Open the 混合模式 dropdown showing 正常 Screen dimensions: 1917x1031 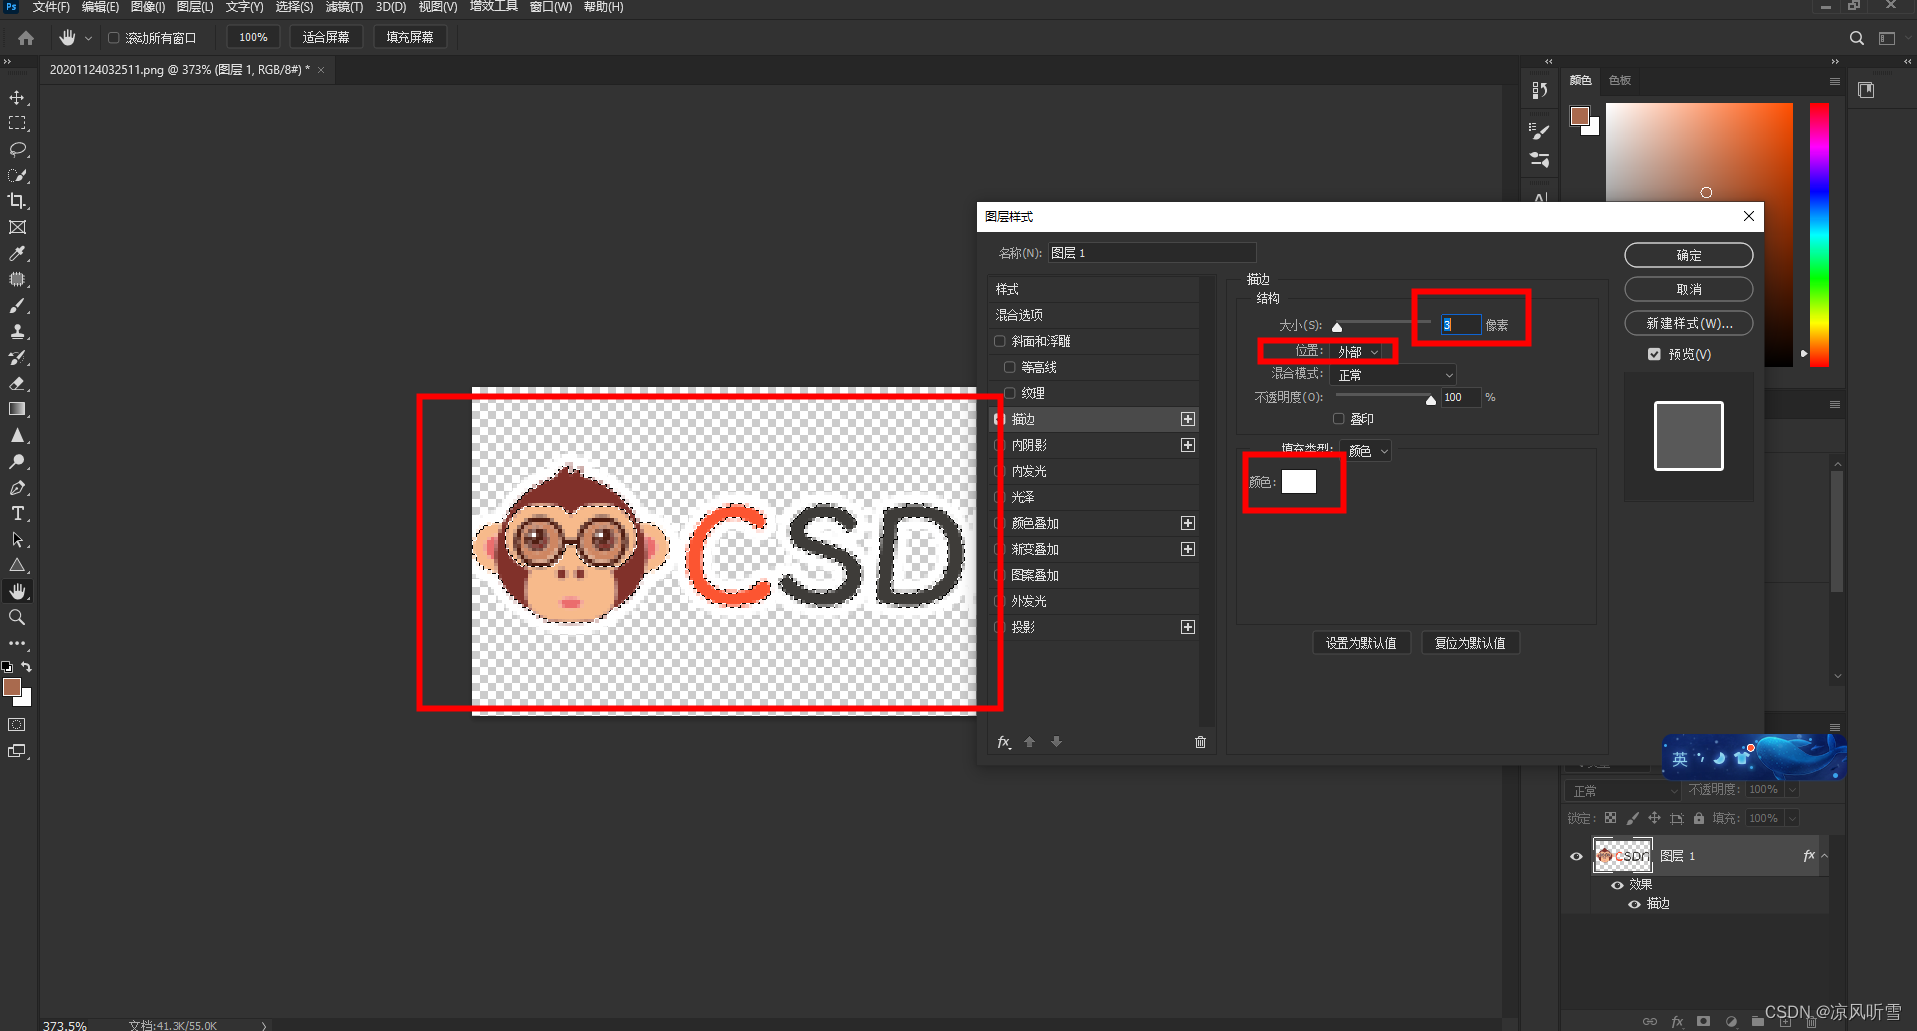[x=1394, y=375]
